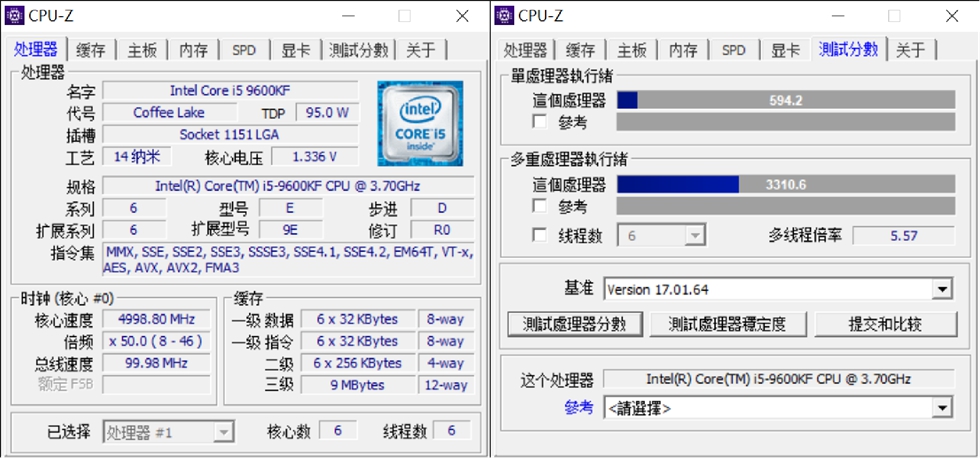Expand the 基准 version dropdown
Image resolution: width=980 pixels, height=458 pixels.
pos(778,289)
